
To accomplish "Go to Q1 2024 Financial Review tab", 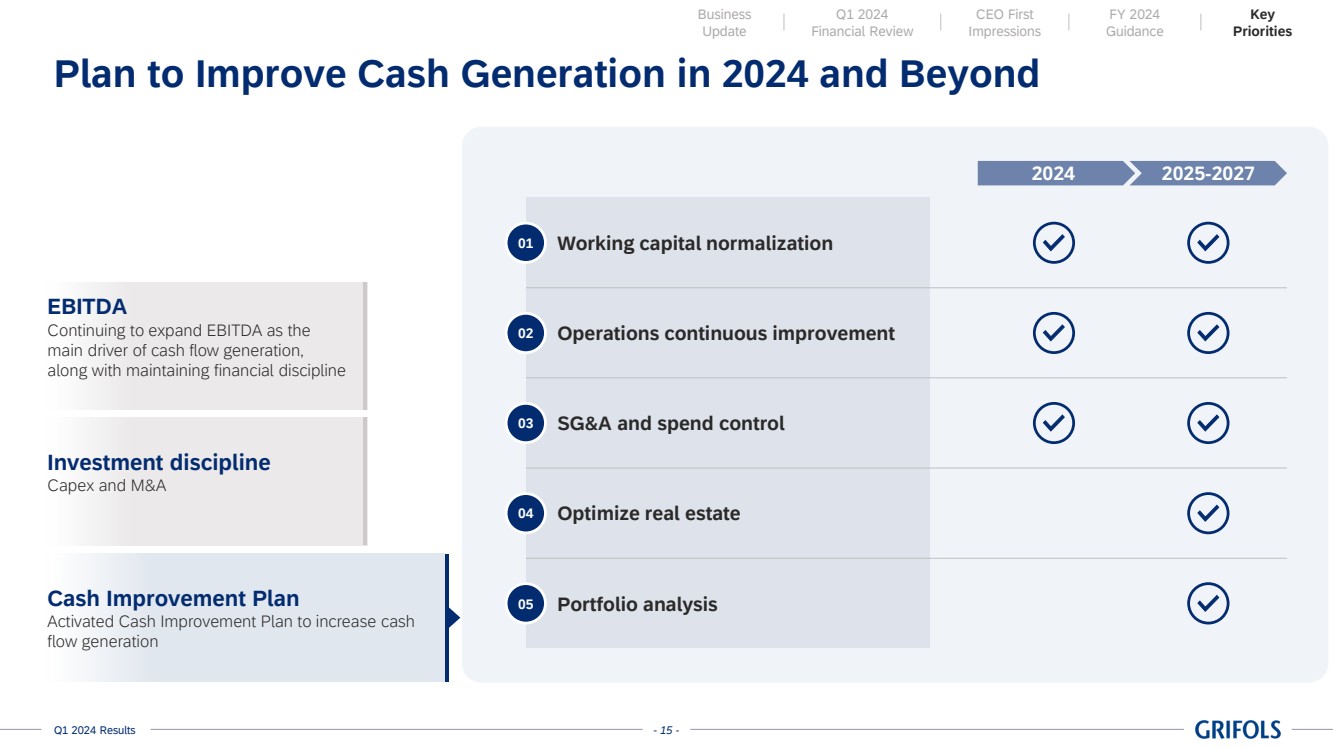I will pos(862,23).
